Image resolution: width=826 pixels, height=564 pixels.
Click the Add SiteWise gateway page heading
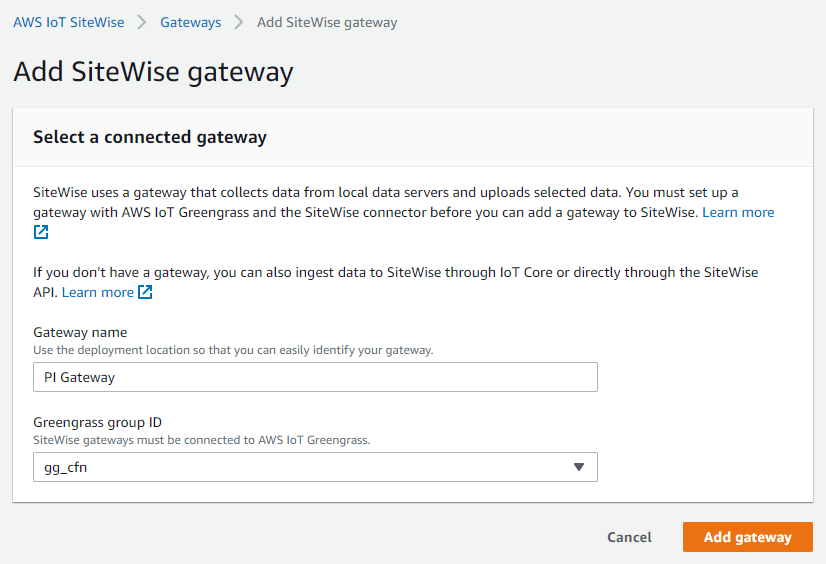click(x=153, y=72)
